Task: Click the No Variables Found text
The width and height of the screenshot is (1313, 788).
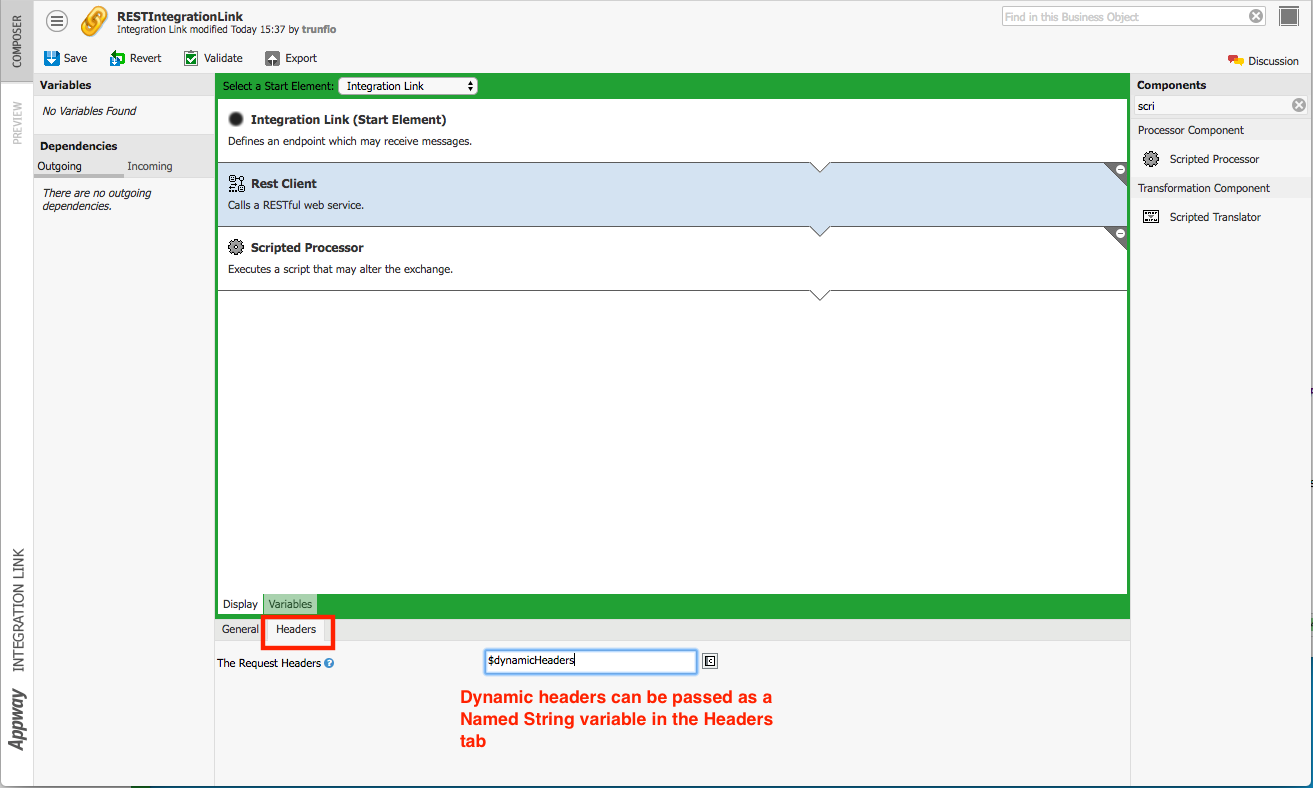Action: [x=89, y=111]
